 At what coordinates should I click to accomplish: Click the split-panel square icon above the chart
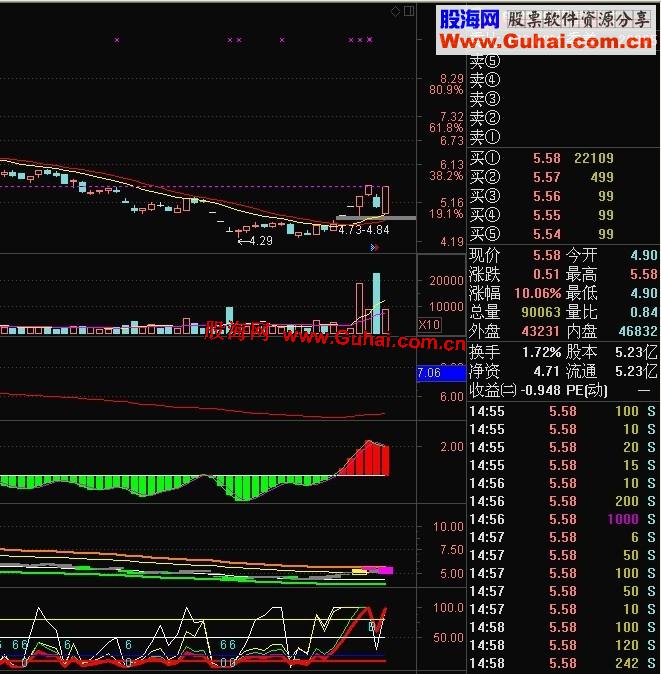pyautogui.click(x=409, y=11)
